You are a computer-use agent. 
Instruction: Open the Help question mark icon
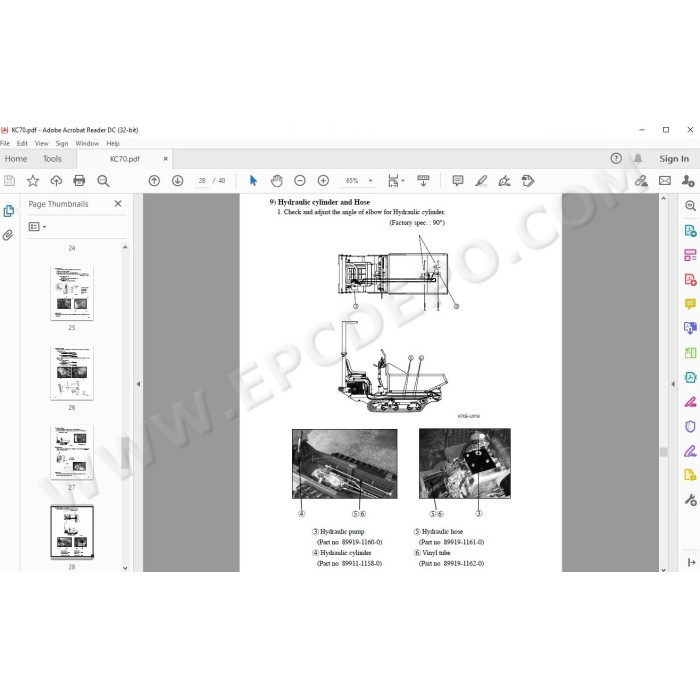[616, 158]
